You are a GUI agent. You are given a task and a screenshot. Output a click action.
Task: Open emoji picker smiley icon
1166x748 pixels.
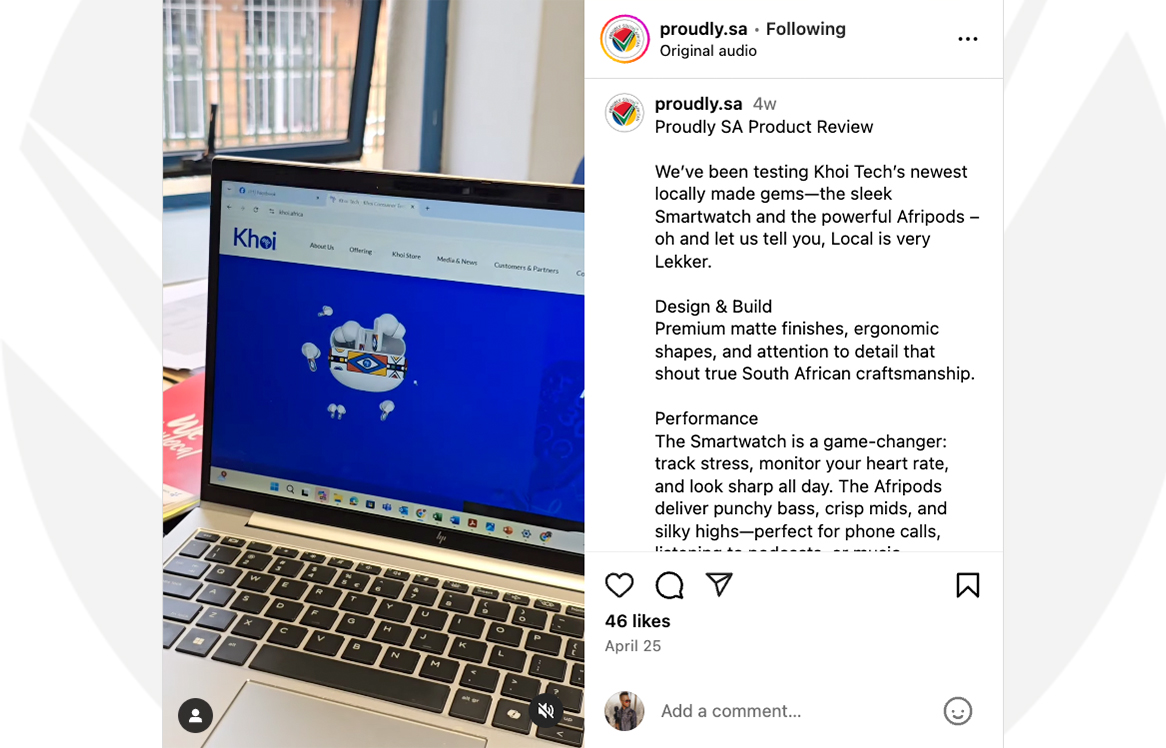pyautogui.click(x=957, y=711)
